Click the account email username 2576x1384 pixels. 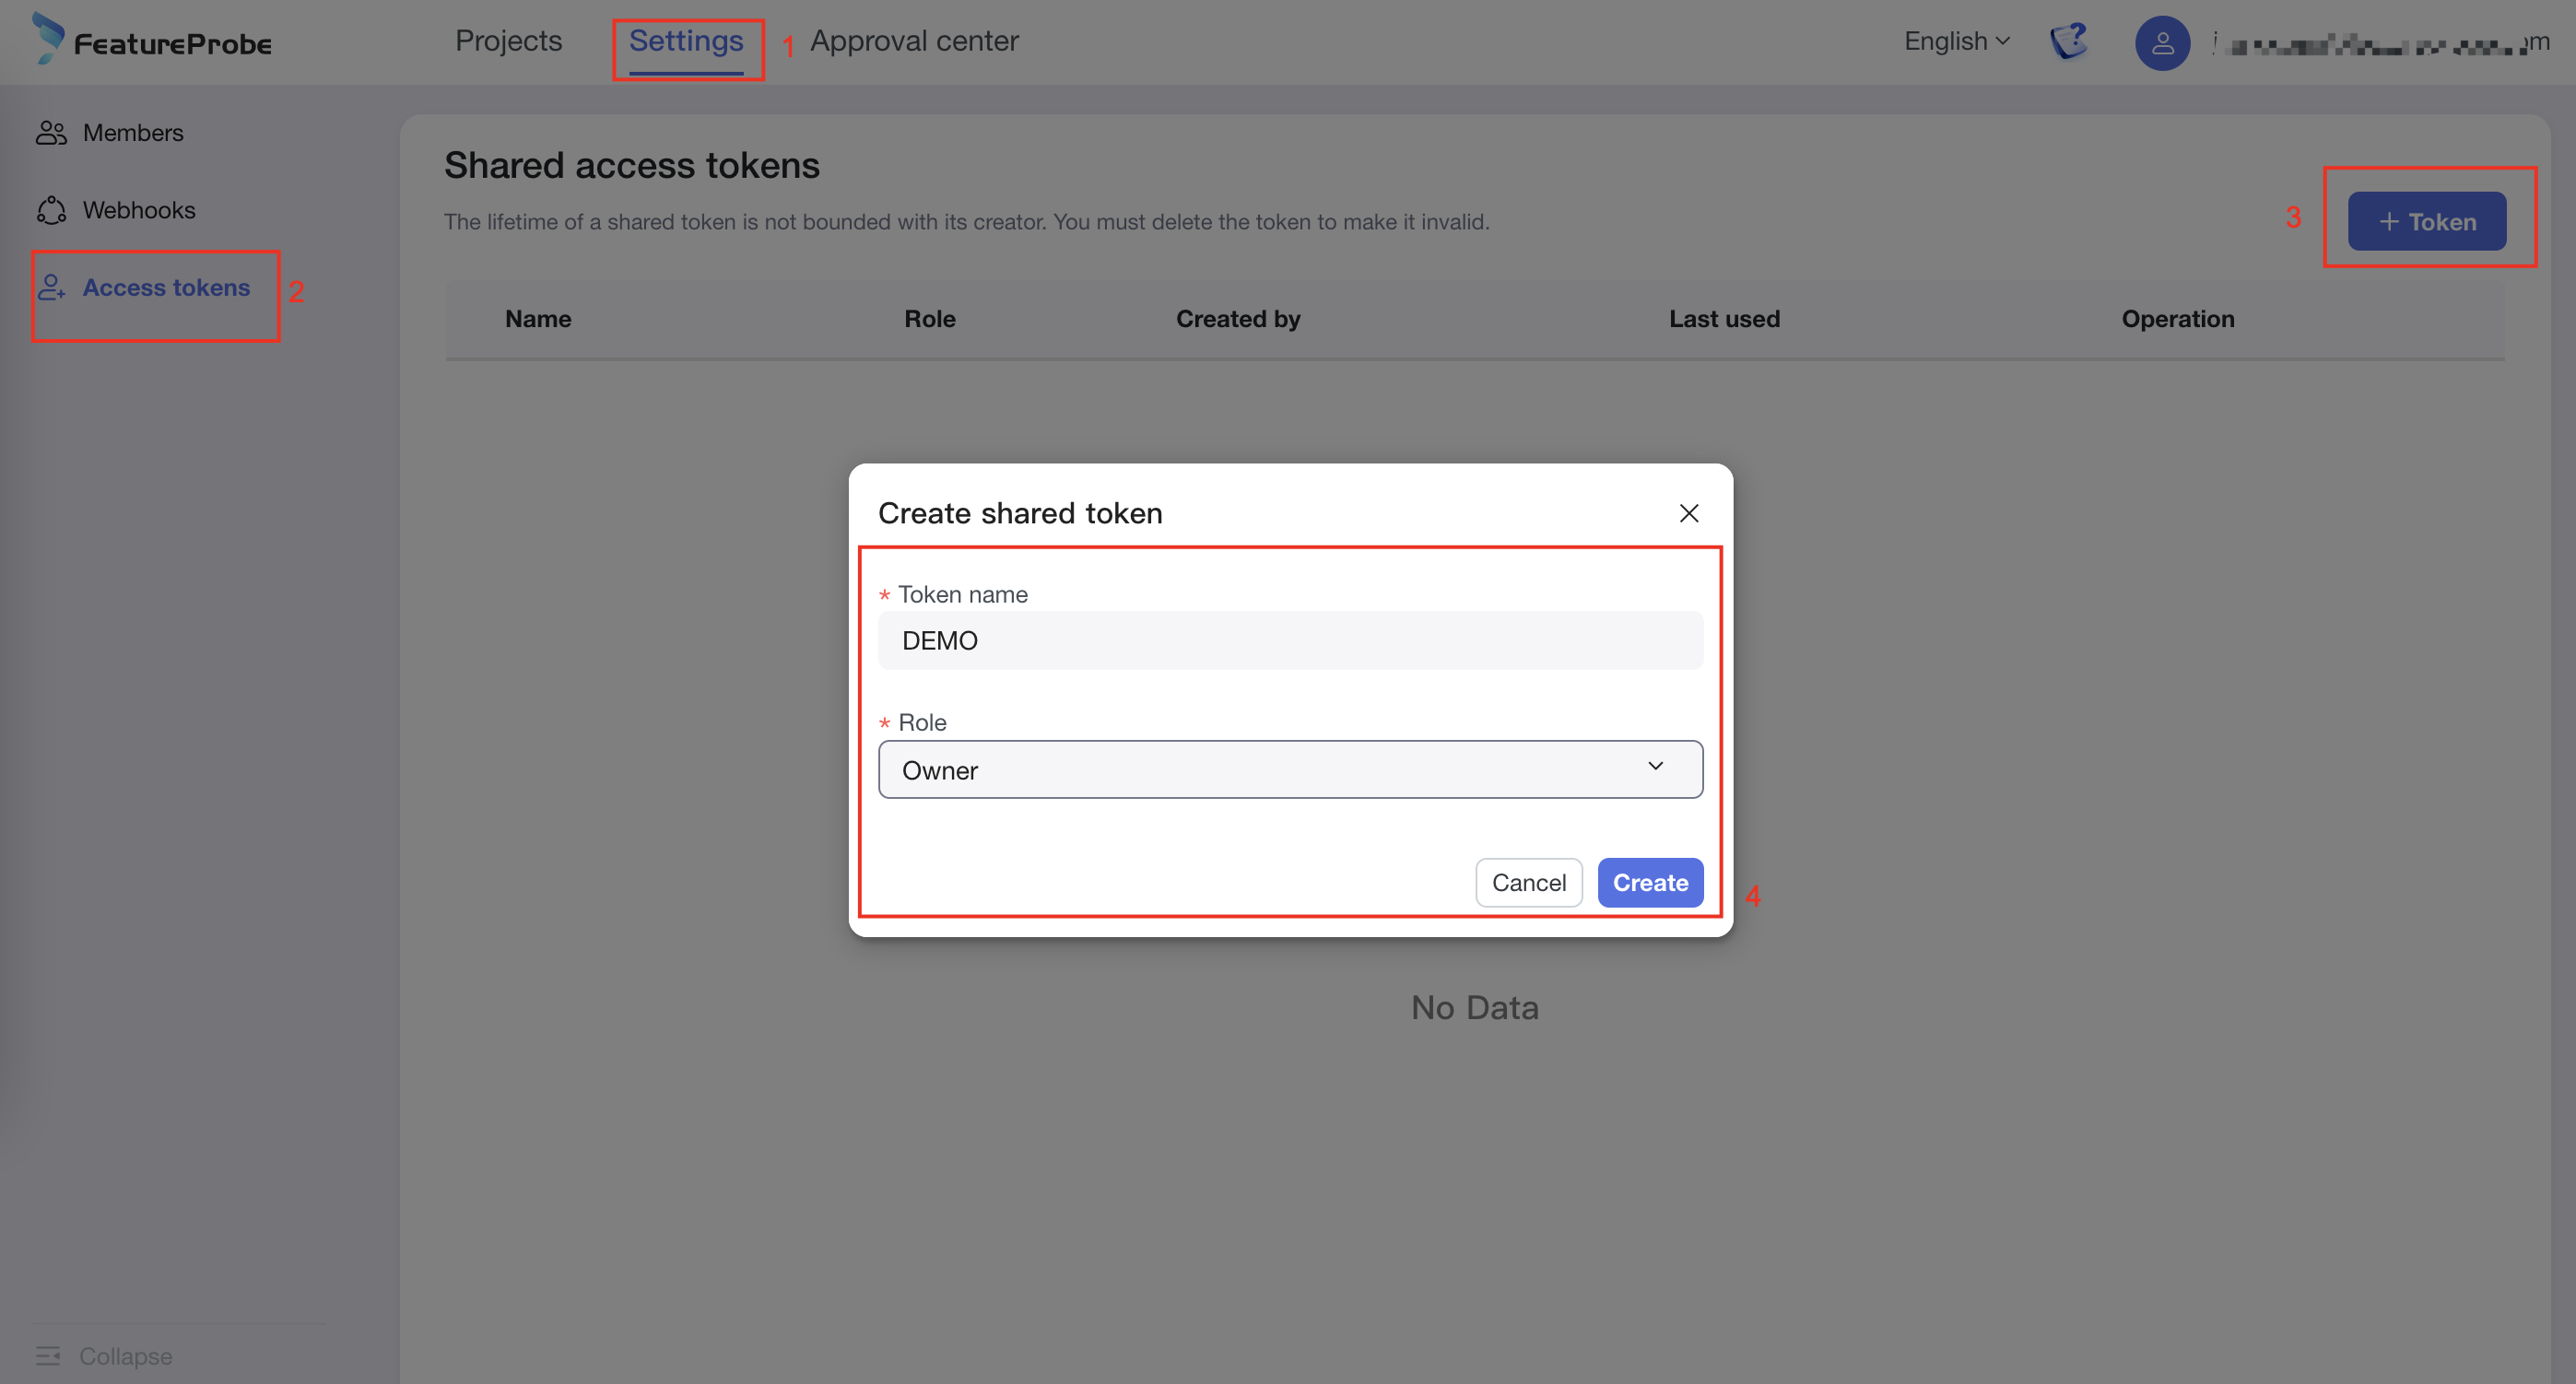tap(2380, 44)
